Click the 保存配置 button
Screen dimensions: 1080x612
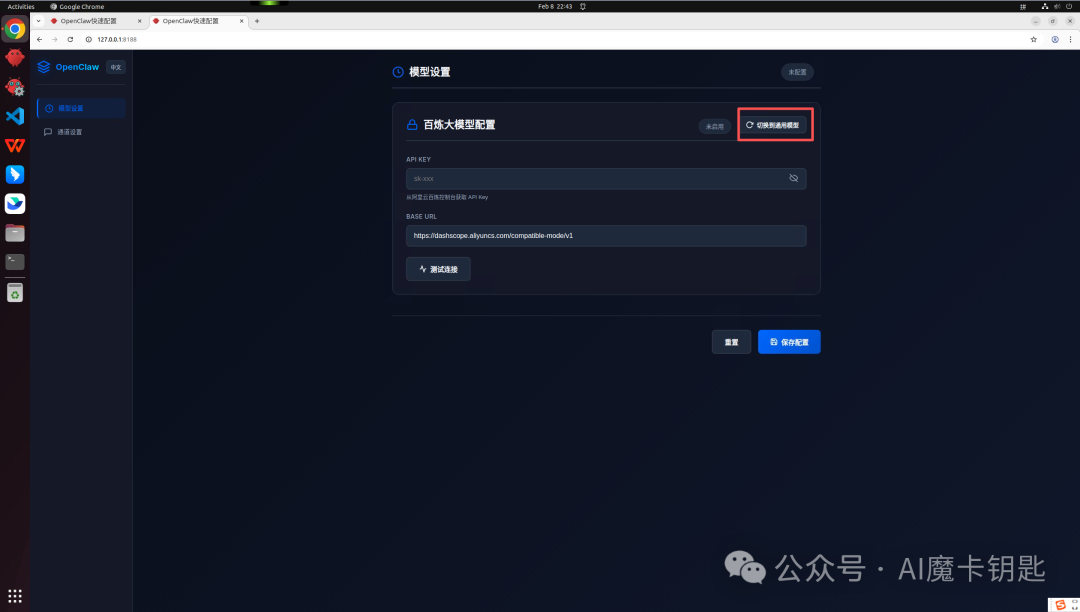789,342
